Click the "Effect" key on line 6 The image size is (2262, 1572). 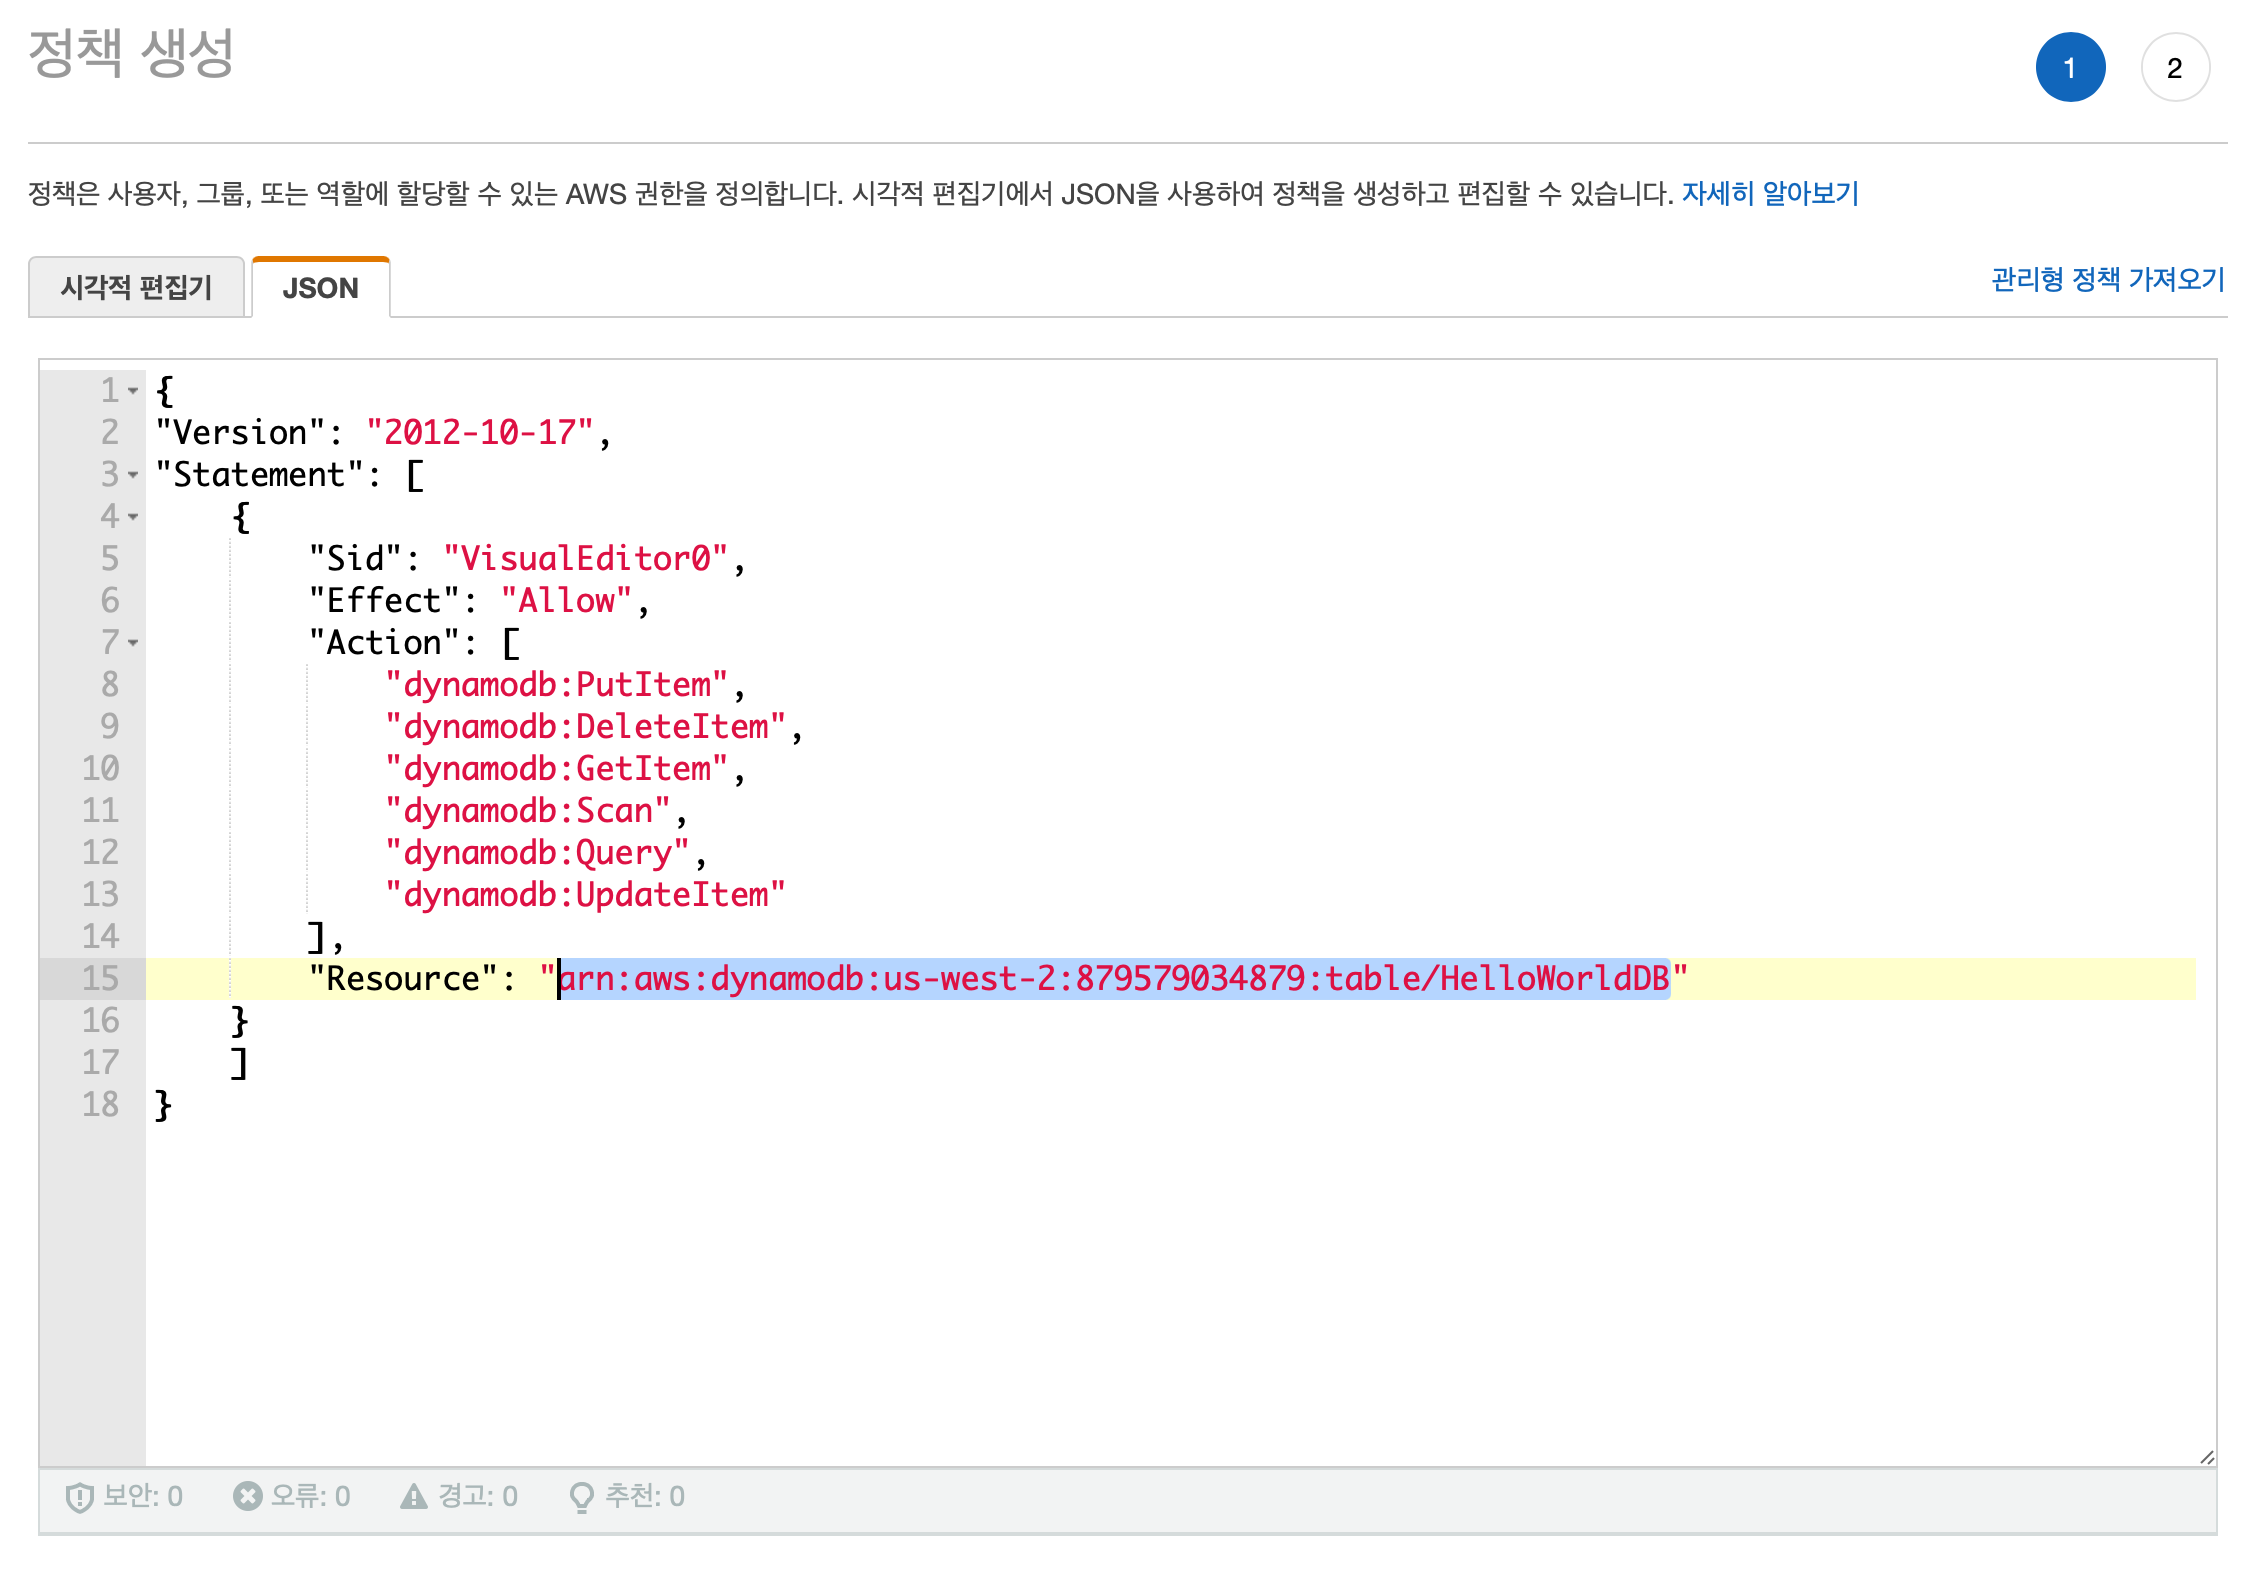click(x=384, y=601)
